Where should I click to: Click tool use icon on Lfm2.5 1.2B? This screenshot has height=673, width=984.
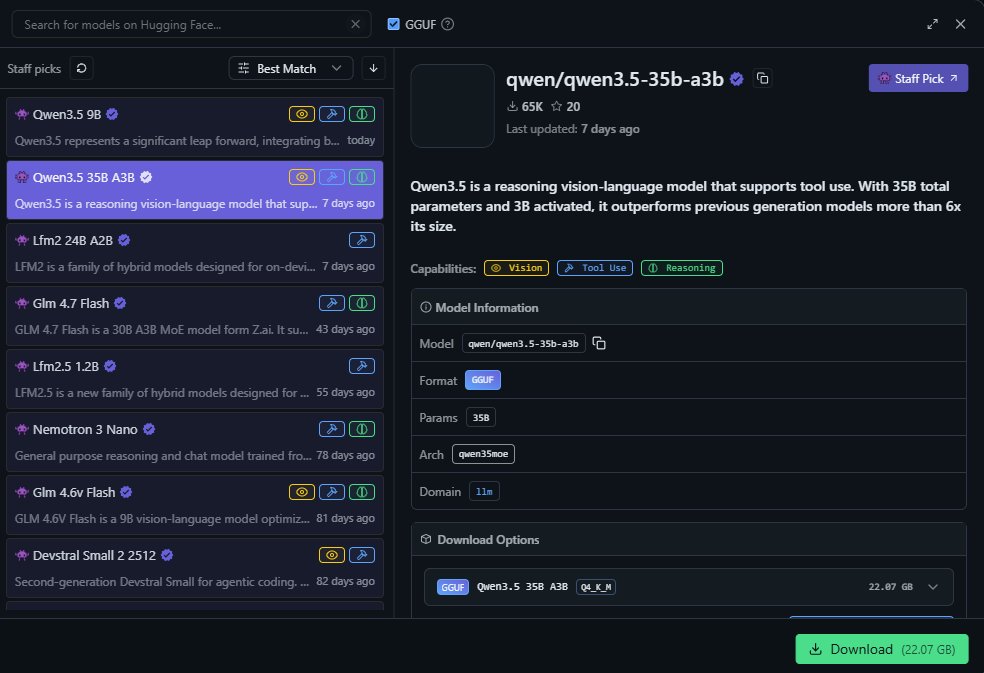[x=362, y=366]
